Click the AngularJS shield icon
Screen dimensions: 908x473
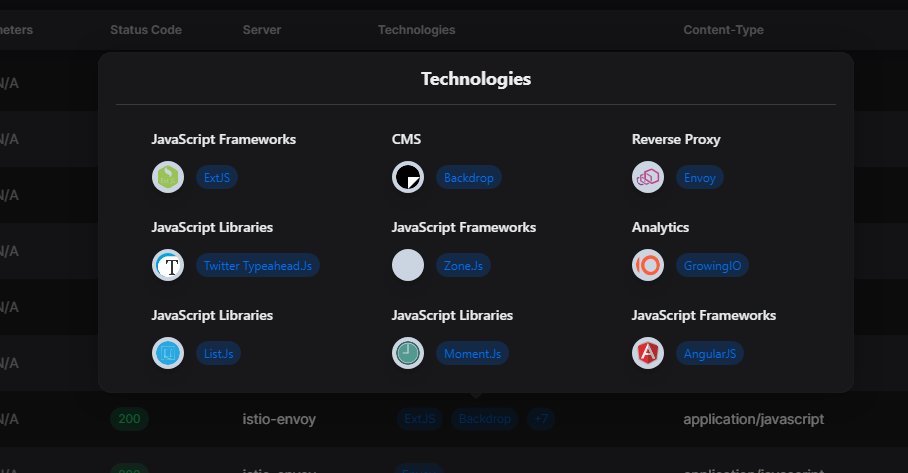coord(648,353)
